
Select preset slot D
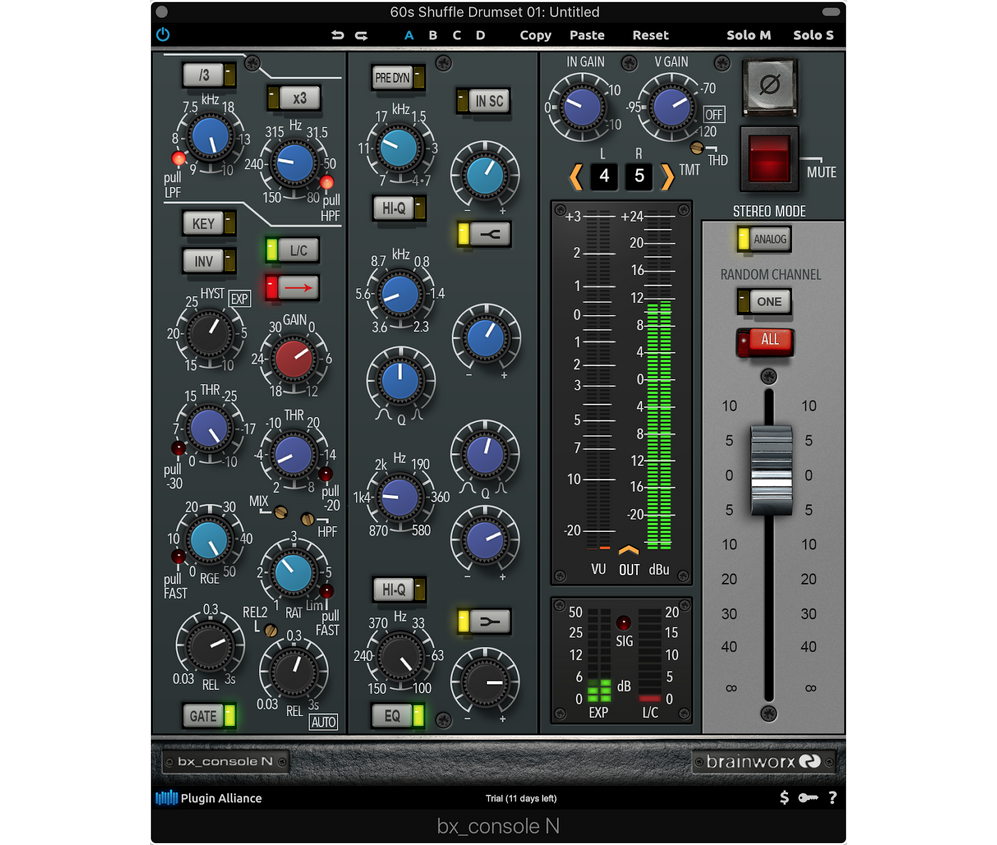481,36
